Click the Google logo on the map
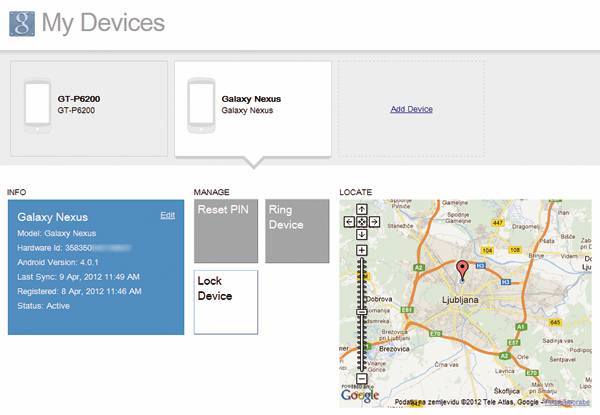Viewport: 600px width, 415px height. click(x=360, y=395)
